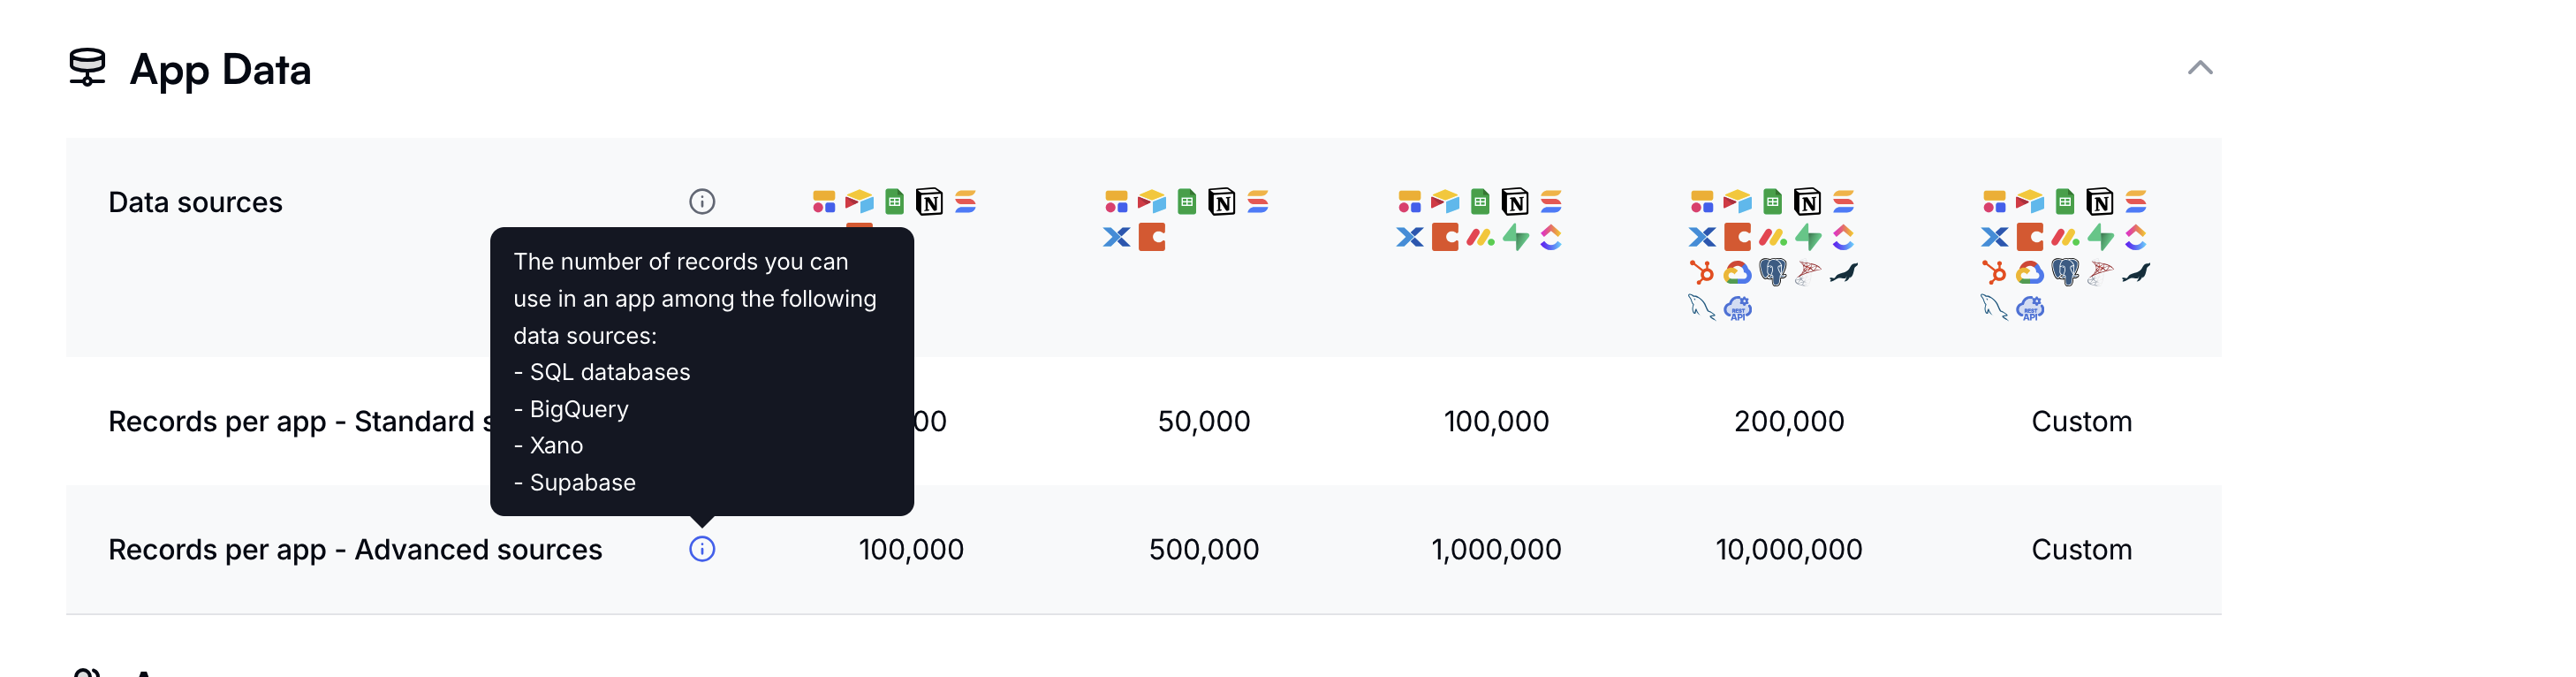The height and width of the screenshot is (677, 2576).
Task: Click the blue Advanced sources info icon
Action: pyautogui.click(x=702, y=549)
